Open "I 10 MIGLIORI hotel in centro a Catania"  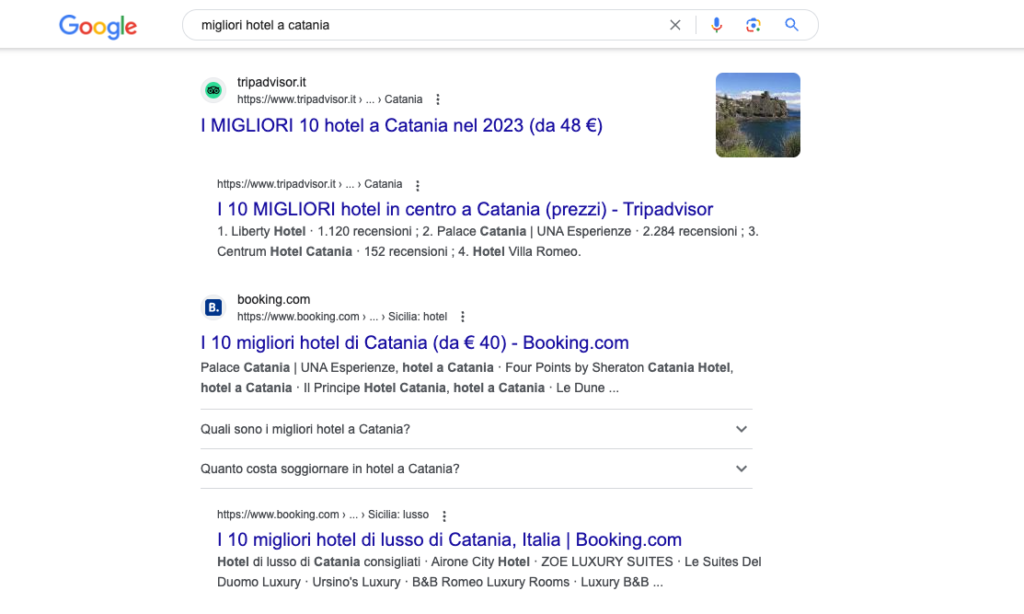tap(465, 209)
